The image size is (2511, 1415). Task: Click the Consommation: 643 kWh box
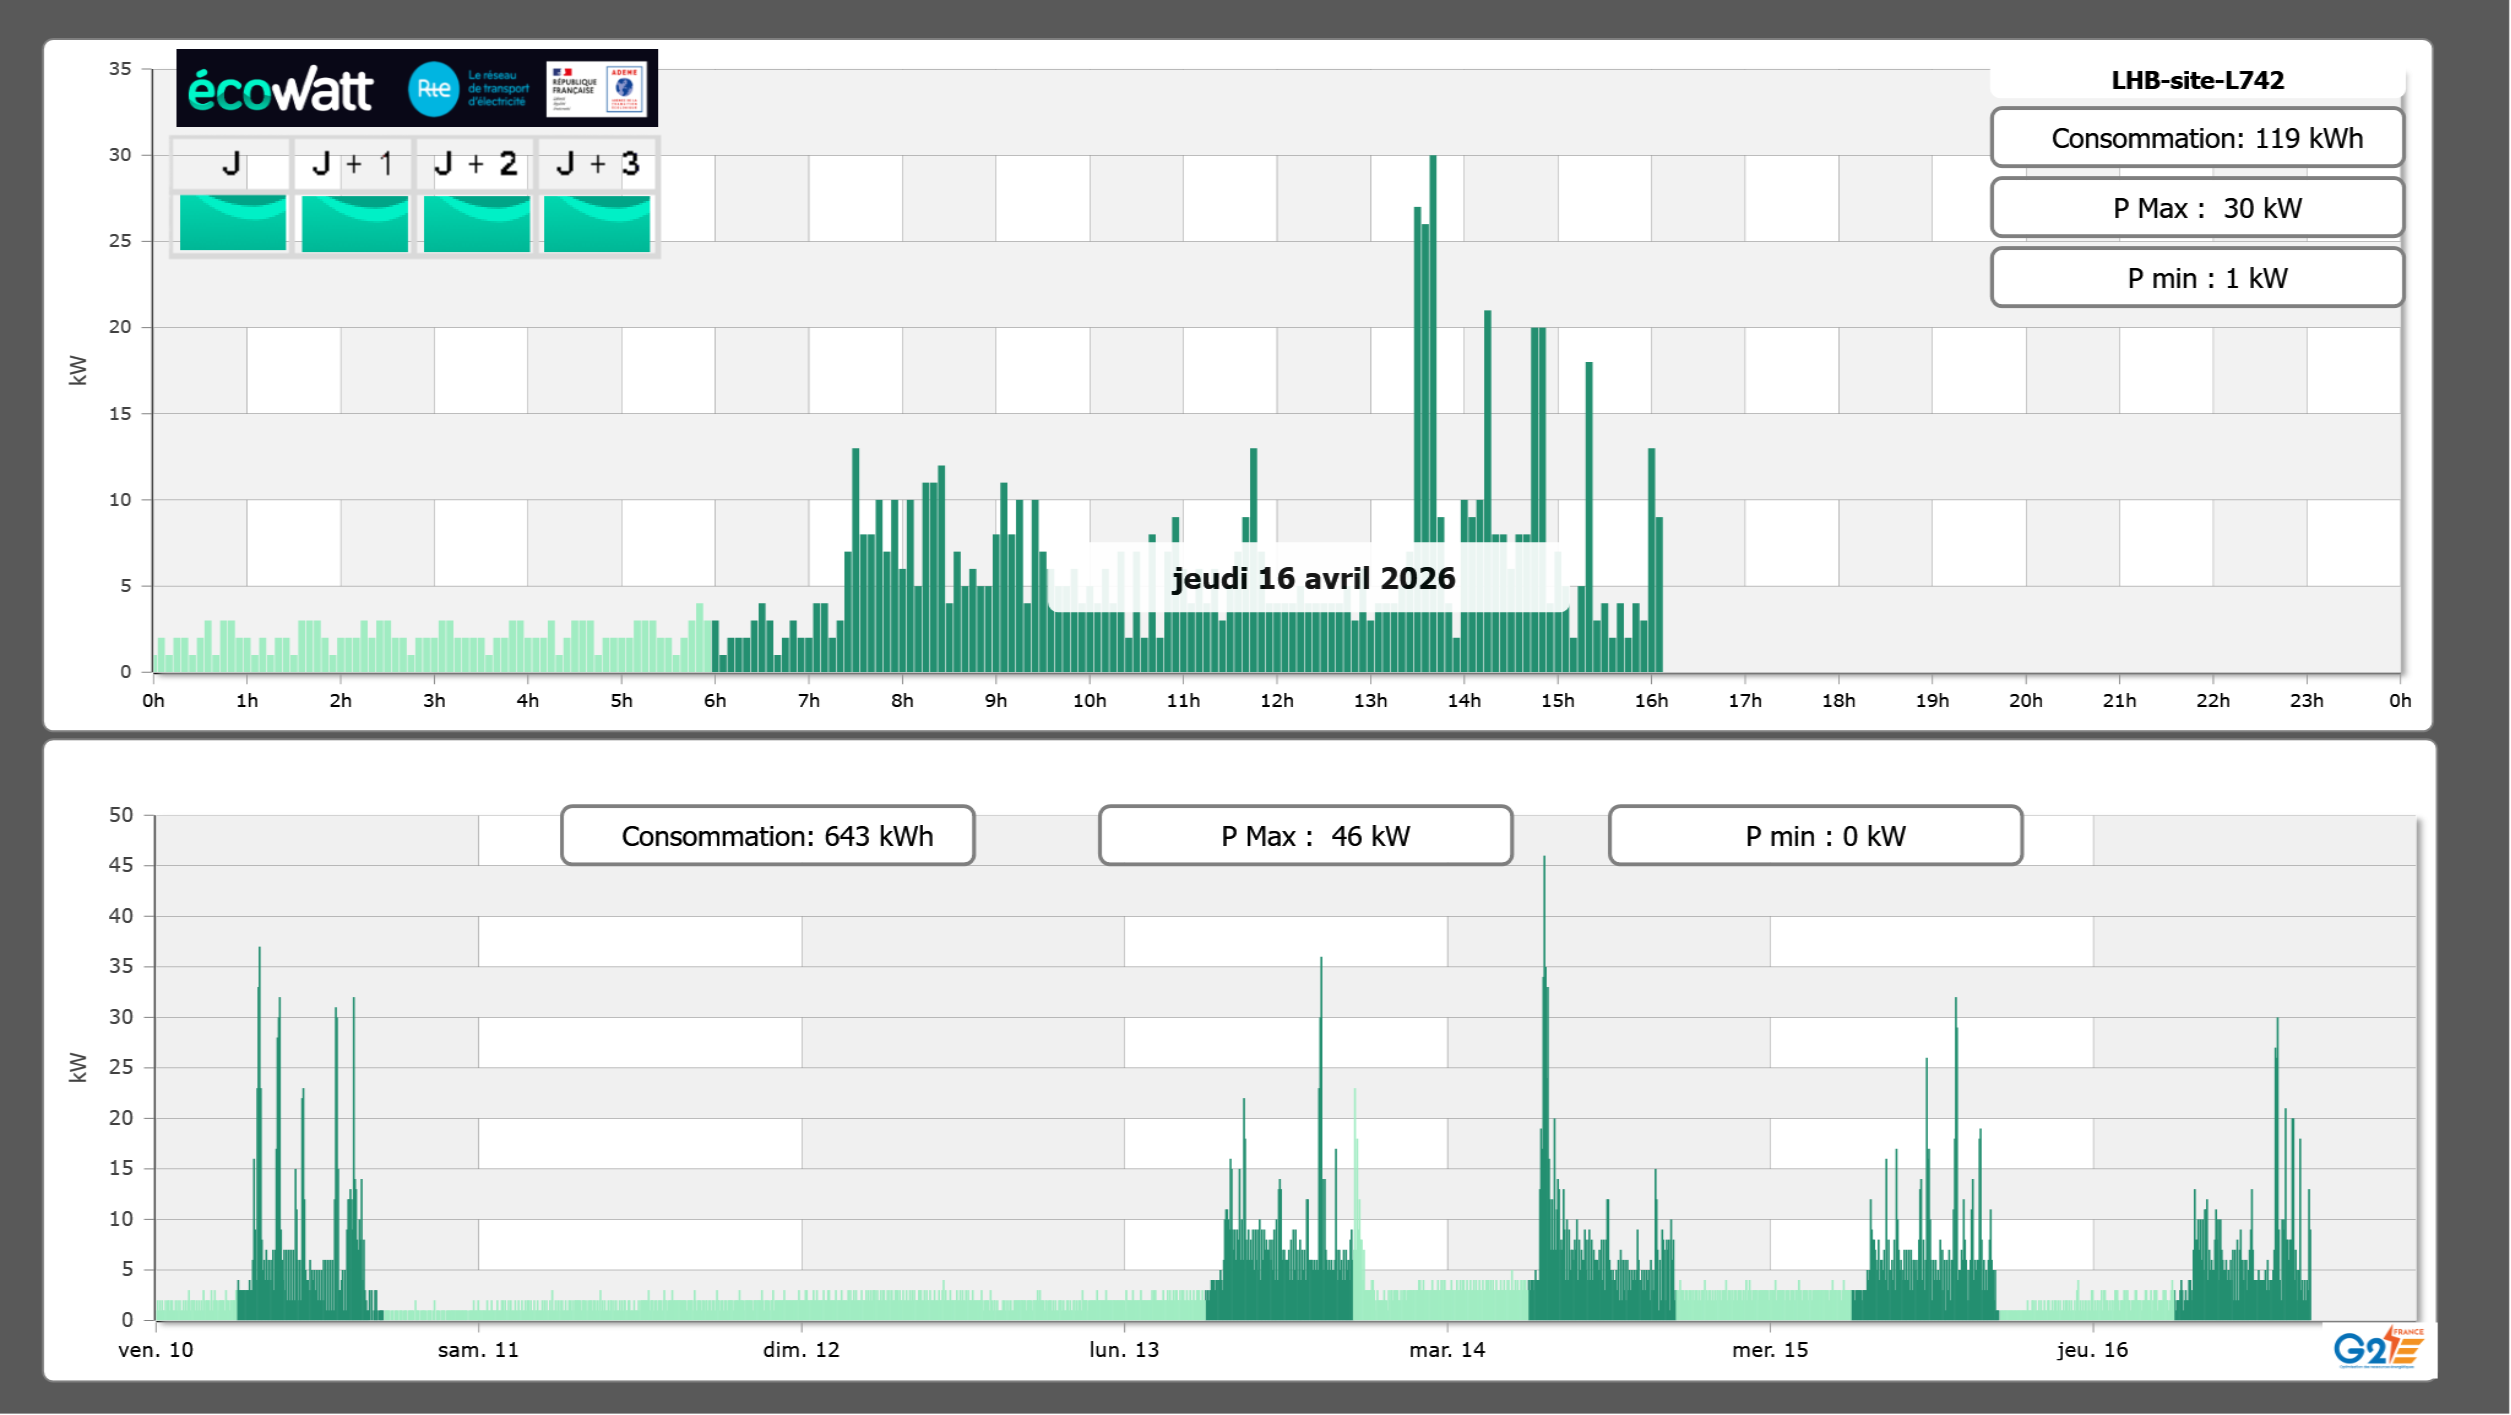pyautogui.click(x=767, y=836)
